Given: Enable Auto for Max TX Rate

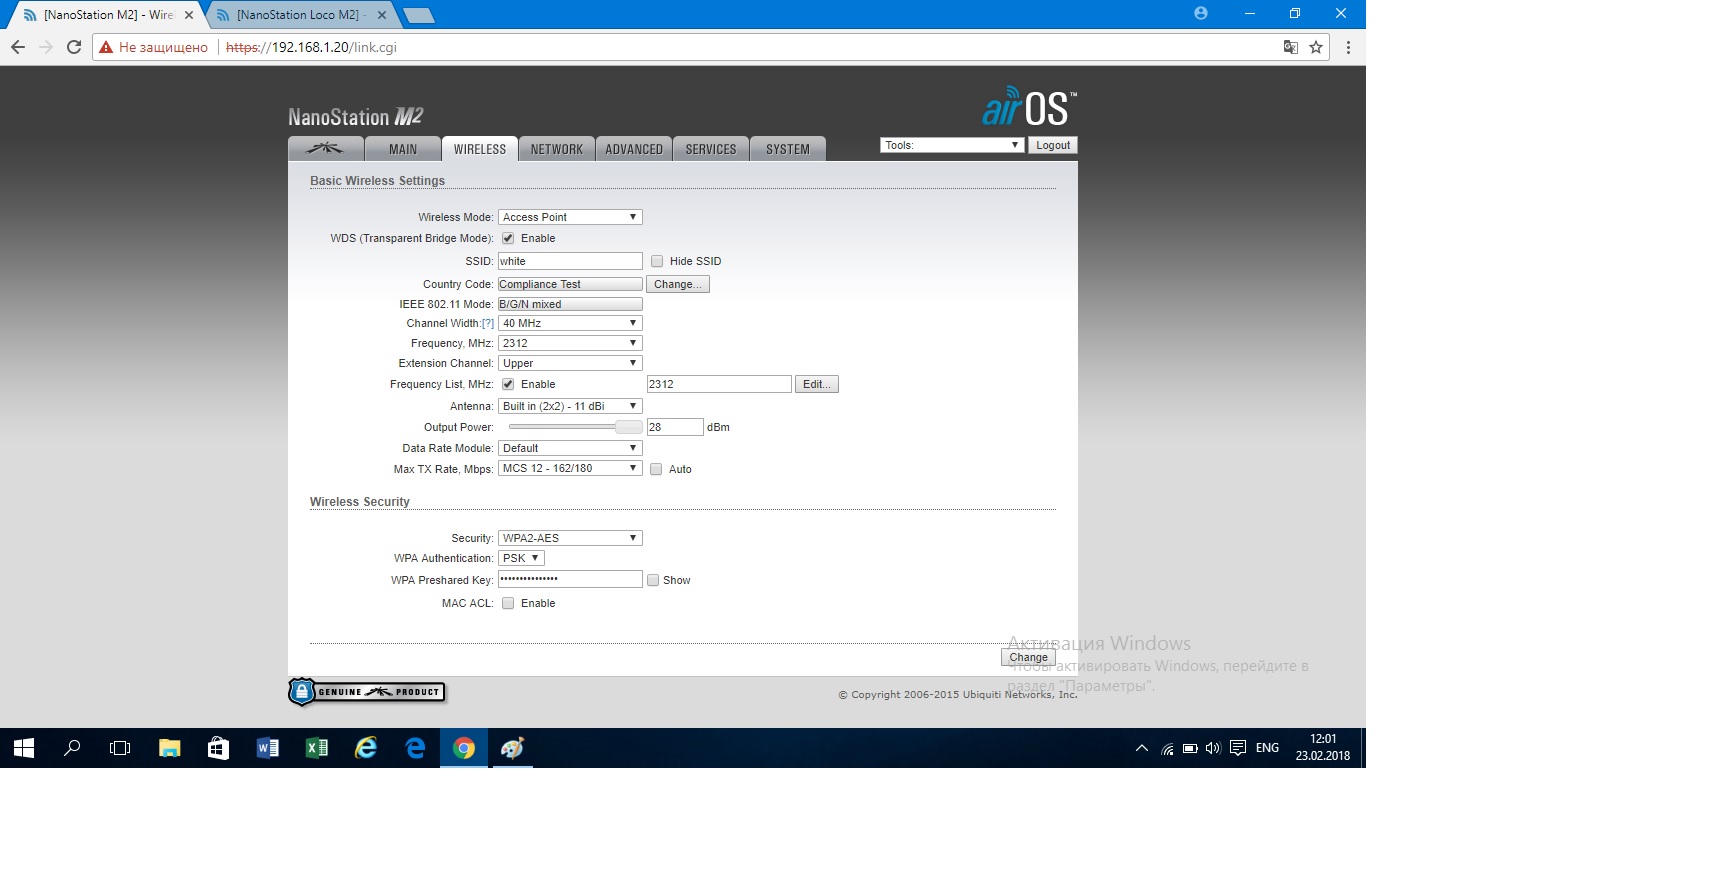Looking at the screenshot, I should click(x=656, y=469).
